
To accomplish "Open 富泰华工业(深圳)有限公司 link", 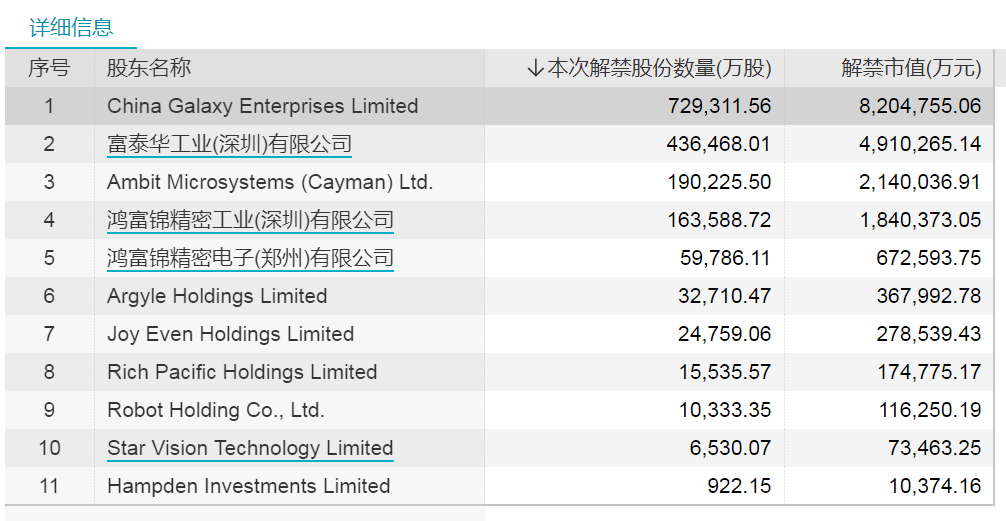I will (x=230, y=144).
